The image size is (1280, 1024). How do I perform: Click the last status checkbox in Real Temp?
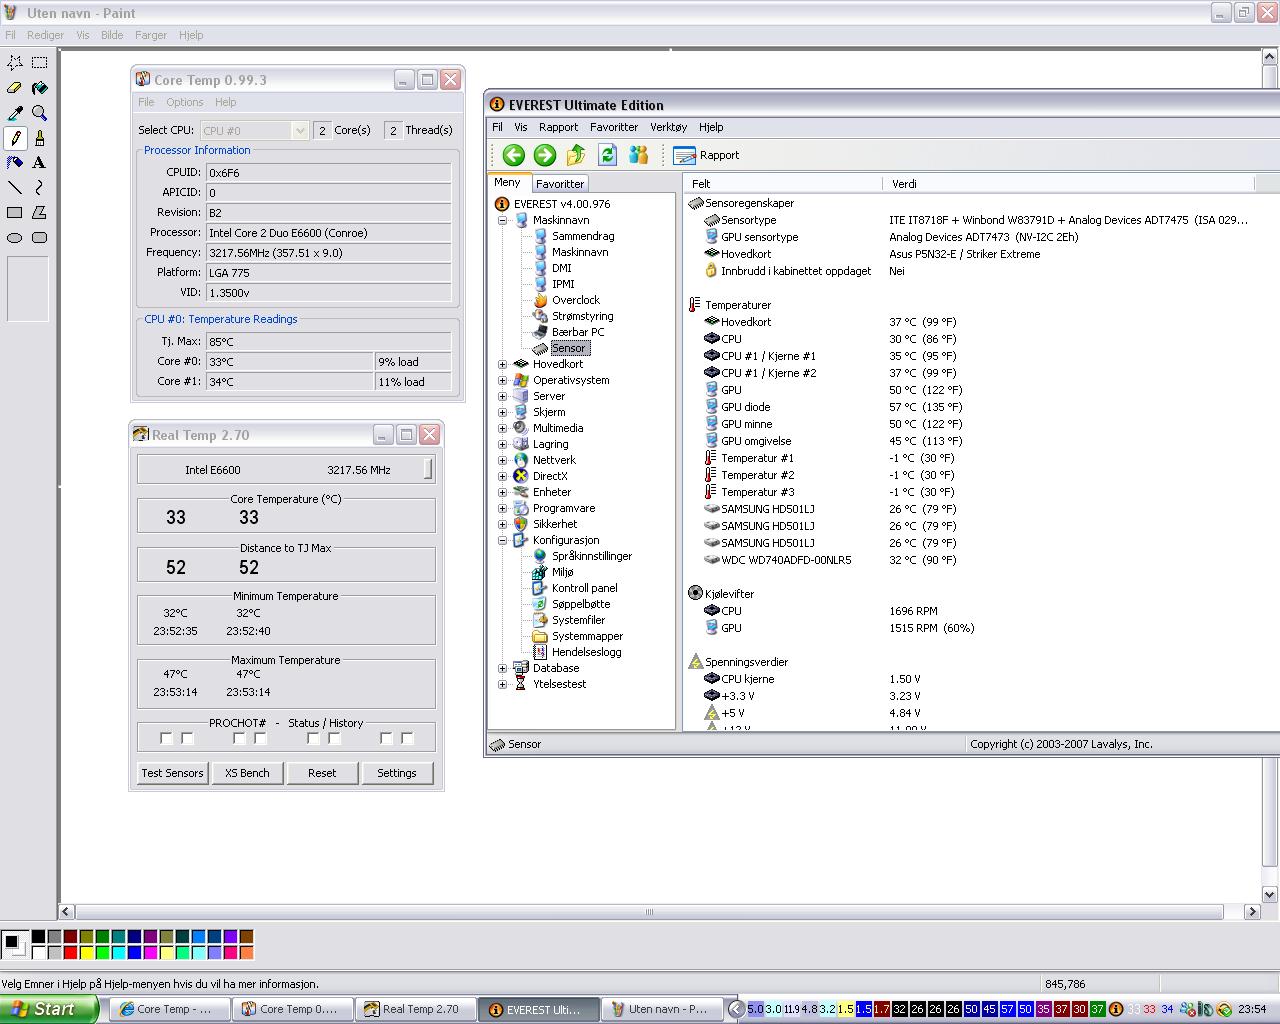pyautogui.click(x=407, y=738)
